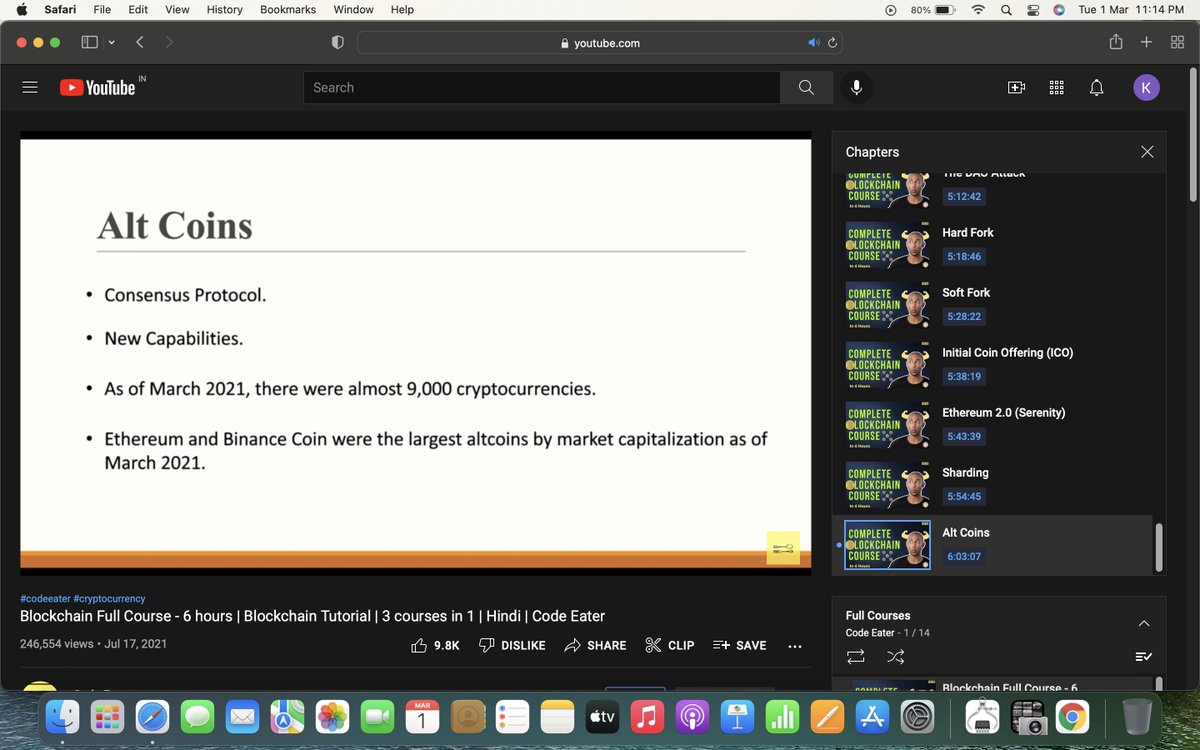This screenshot has height=750, width=1200.
Task: Toggle the Safari sidebar
Action: pos(89,43)
